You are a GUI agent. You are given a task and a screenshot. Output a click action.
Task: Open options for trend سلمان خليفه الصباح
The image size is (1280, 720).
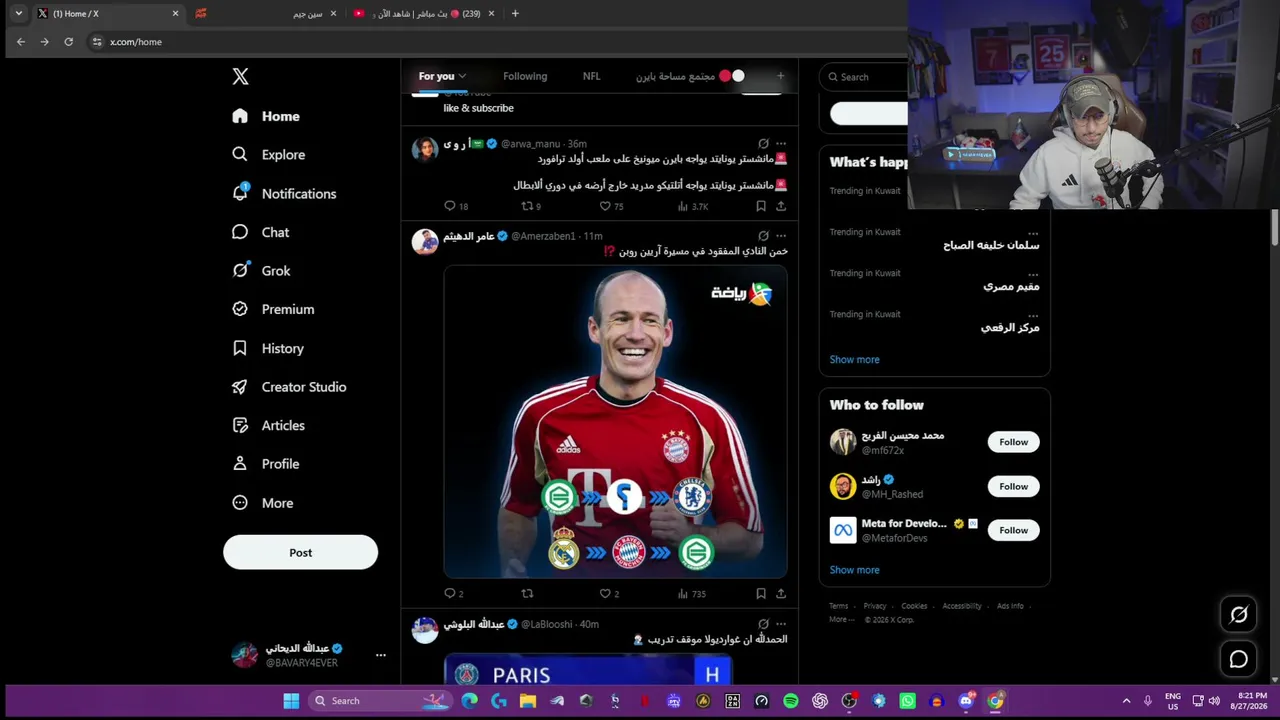[x=1033, y=232]
